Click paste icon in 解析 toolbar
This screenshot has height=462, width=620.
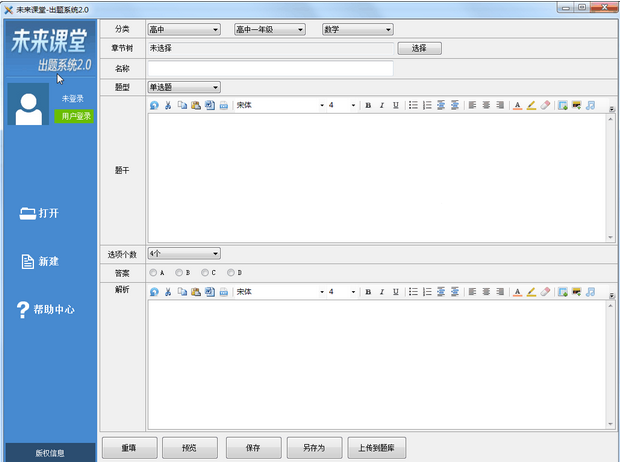click(196, 292)
